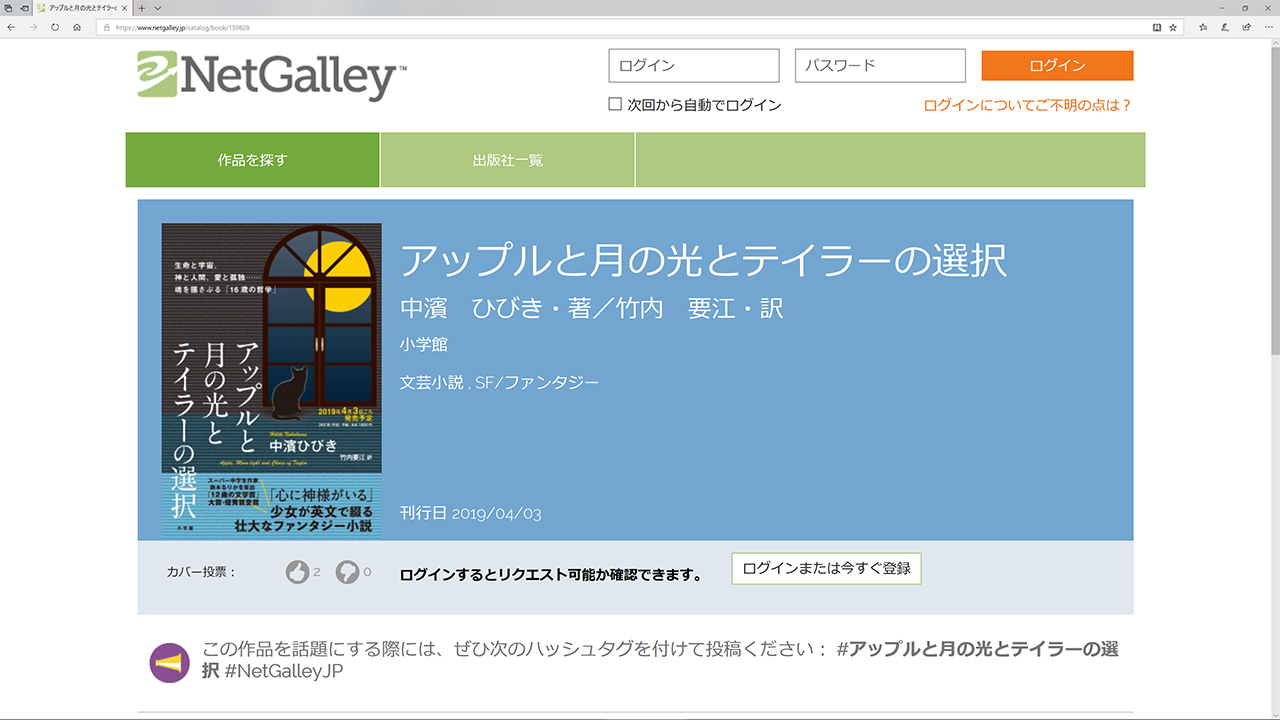Set these tabs aside icon
The height and width of the screenshot is (720, 1280).
(x=23, y=7)
